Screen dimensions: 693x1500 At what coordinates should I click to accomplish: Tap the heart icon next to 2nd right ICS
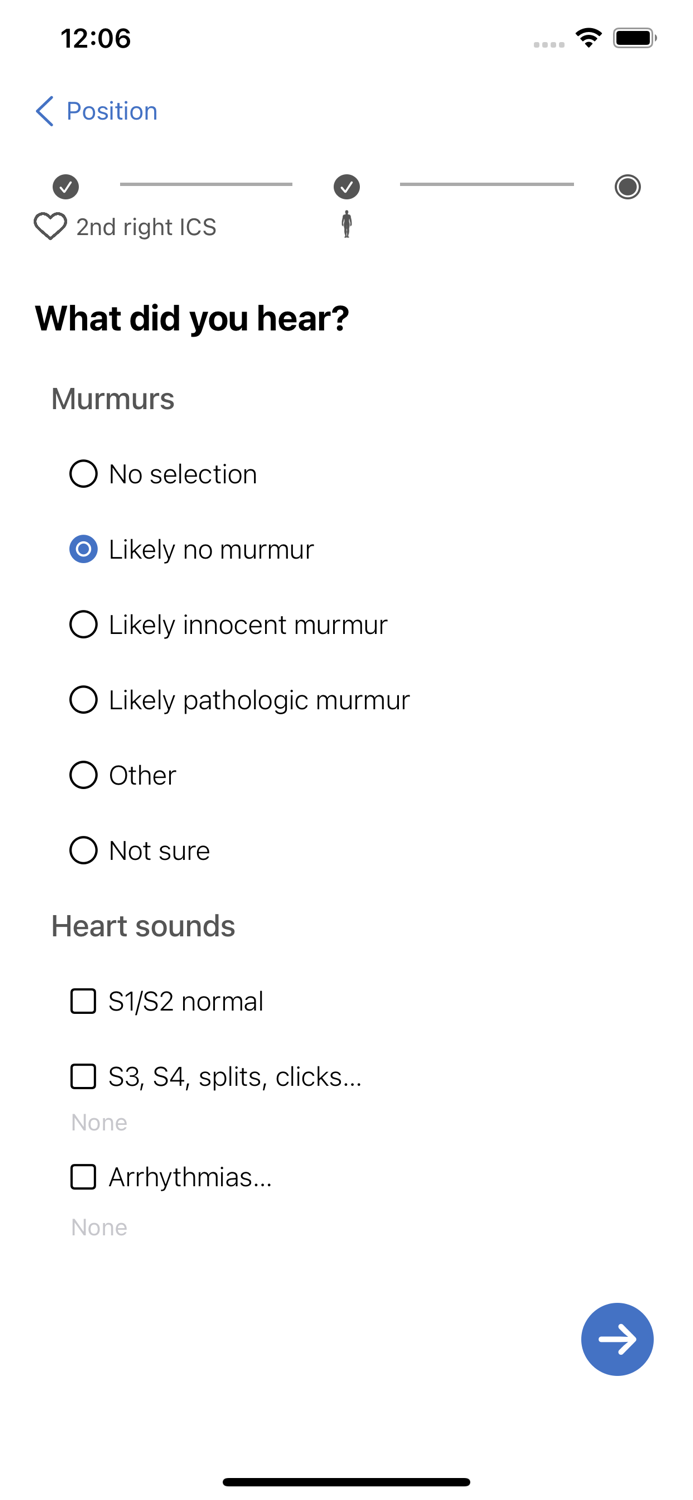coord(48,226)
